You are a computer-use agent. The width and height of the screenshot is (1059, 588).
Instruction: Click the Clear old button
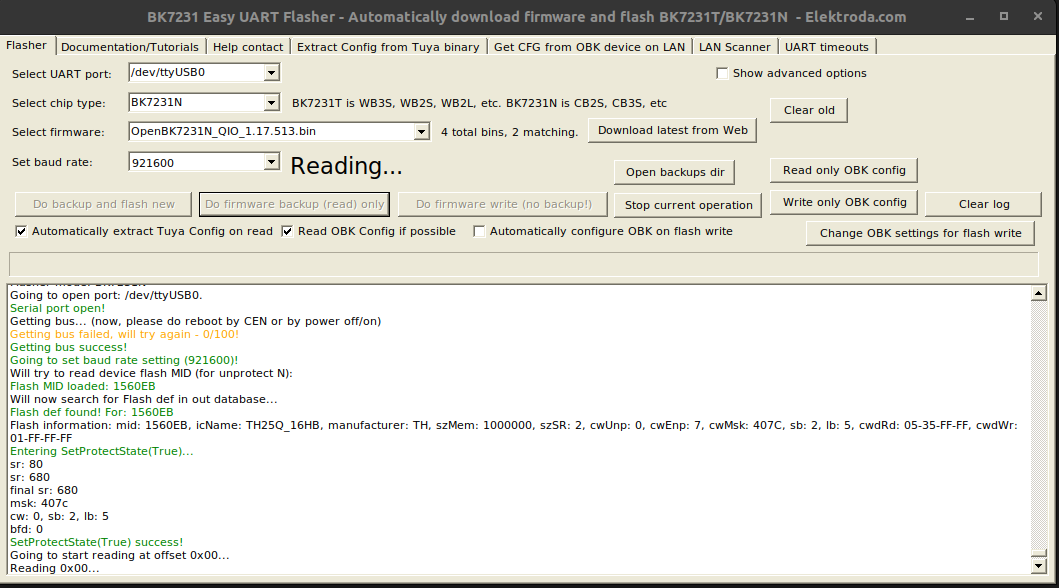coord(808,110)
